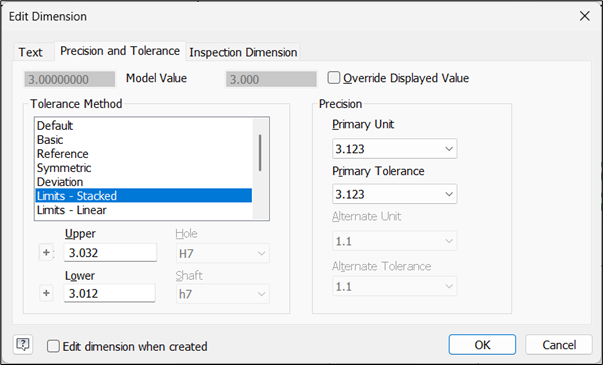
Task: Select Limits - Stacked in the list
Action: (144, 196)
